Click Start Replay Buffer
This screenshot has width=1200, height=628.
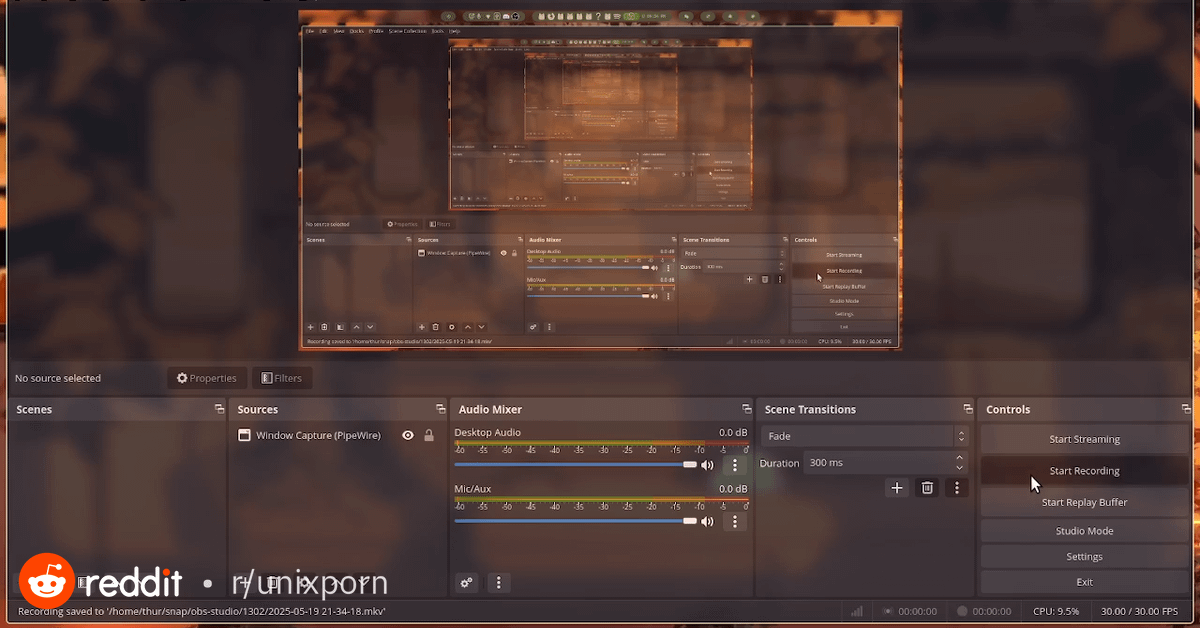[1084, 503]
